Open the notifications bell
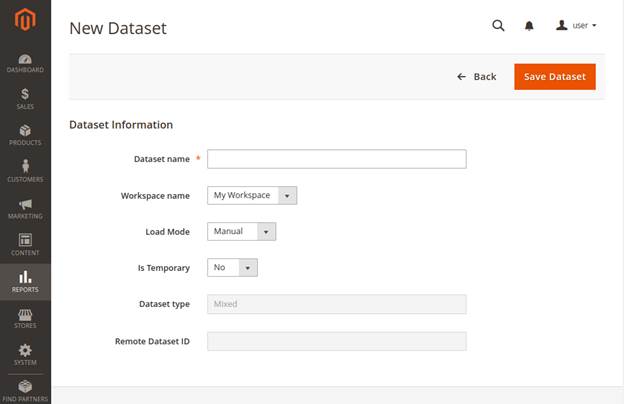This screenshot has width=624, height=404. point(529,26)
